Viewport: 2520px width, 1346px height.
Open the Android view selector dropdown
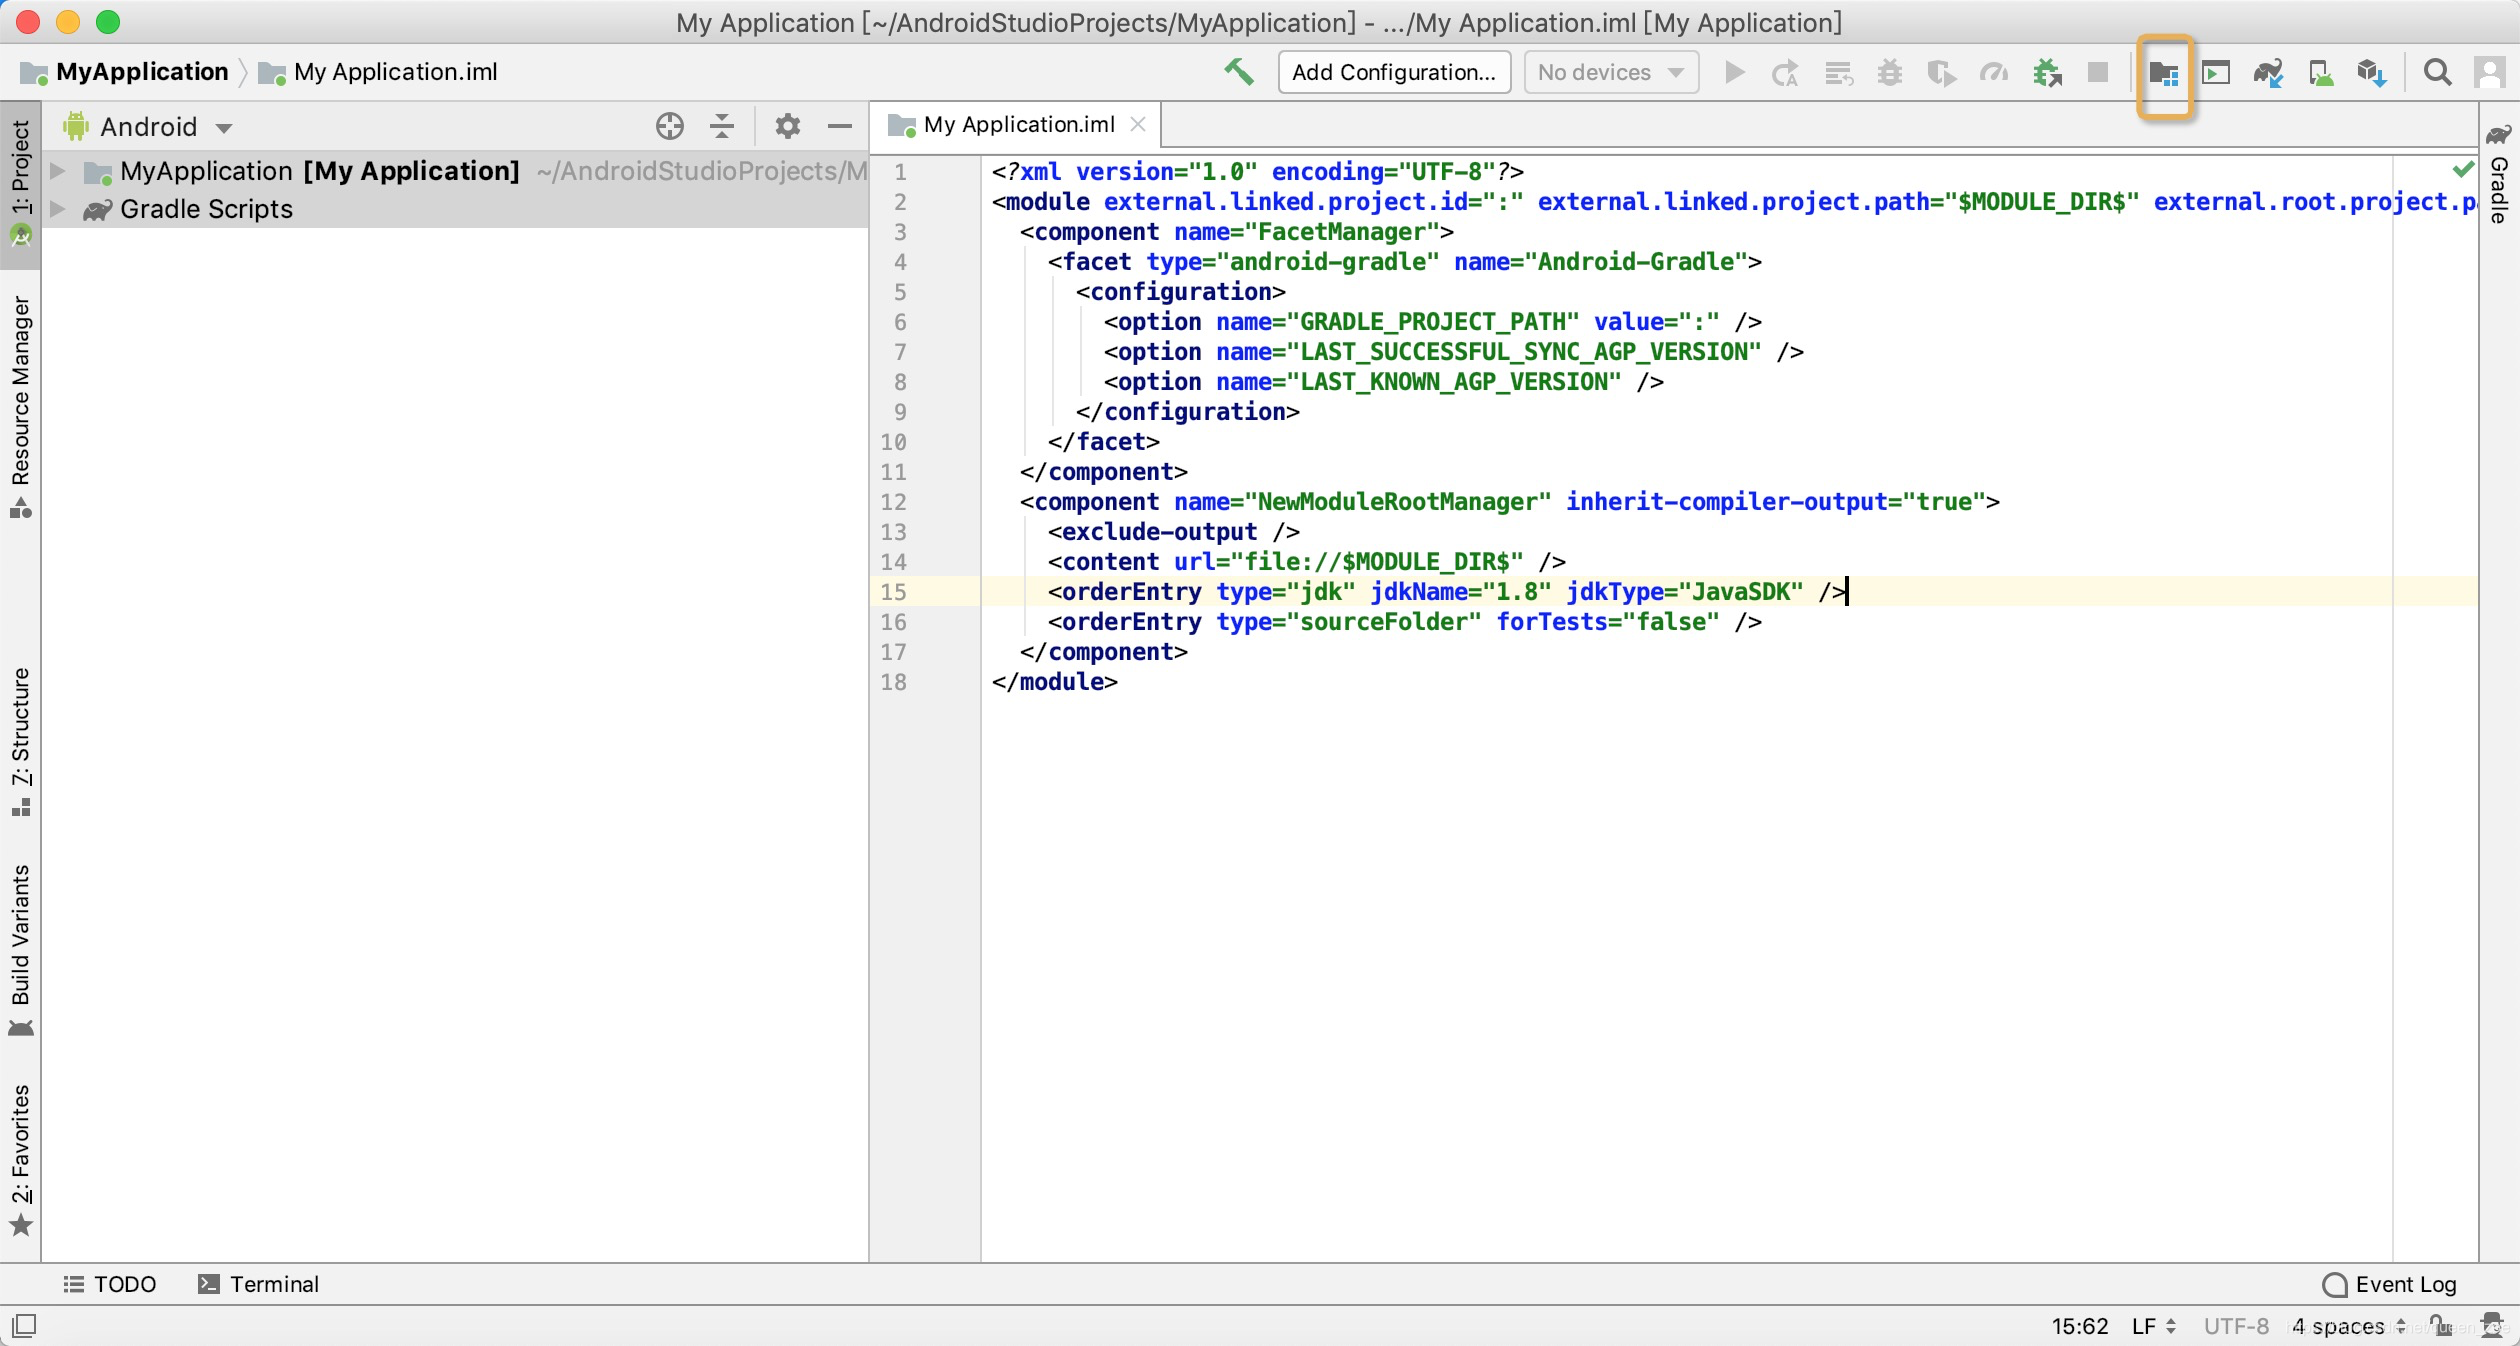pyautogui.click(x=148, y=127)
